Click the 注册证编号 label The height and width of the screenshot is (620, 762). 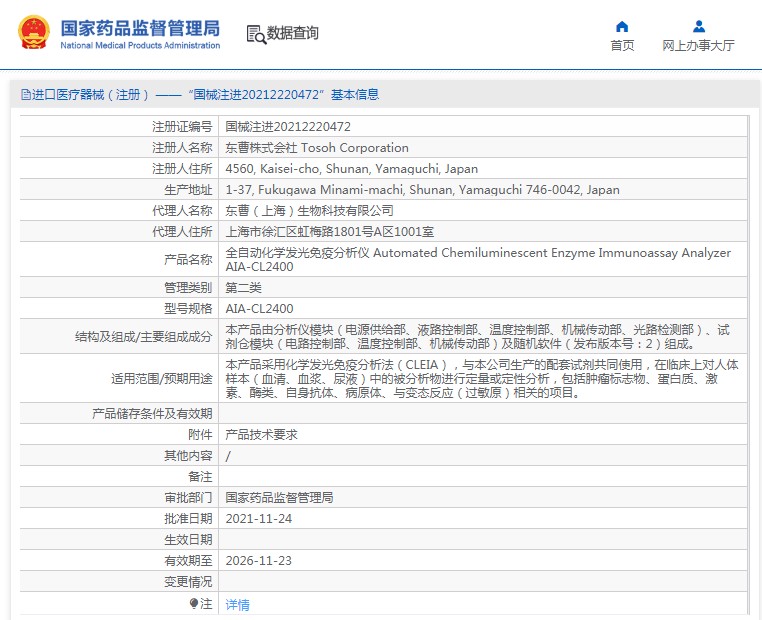point(182,127)
